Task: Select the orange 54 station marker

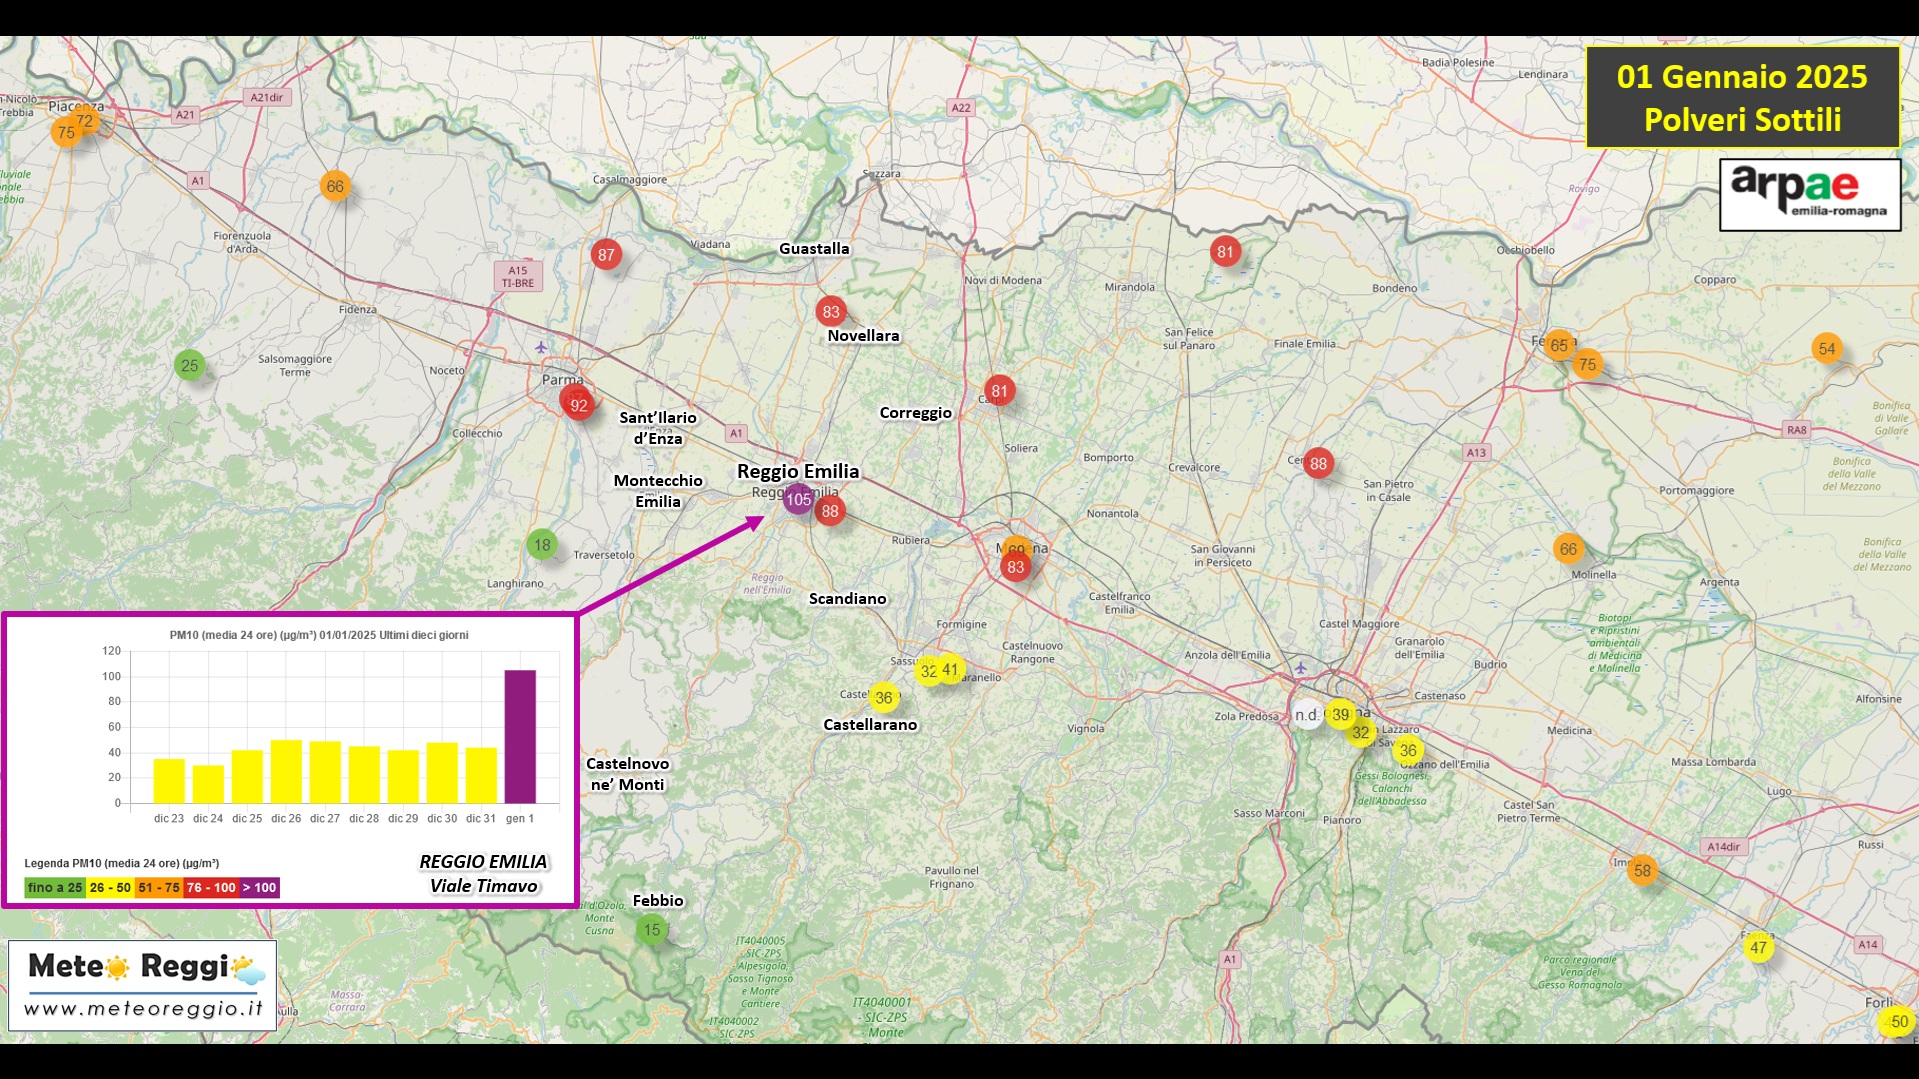Action: point(1826,349)
